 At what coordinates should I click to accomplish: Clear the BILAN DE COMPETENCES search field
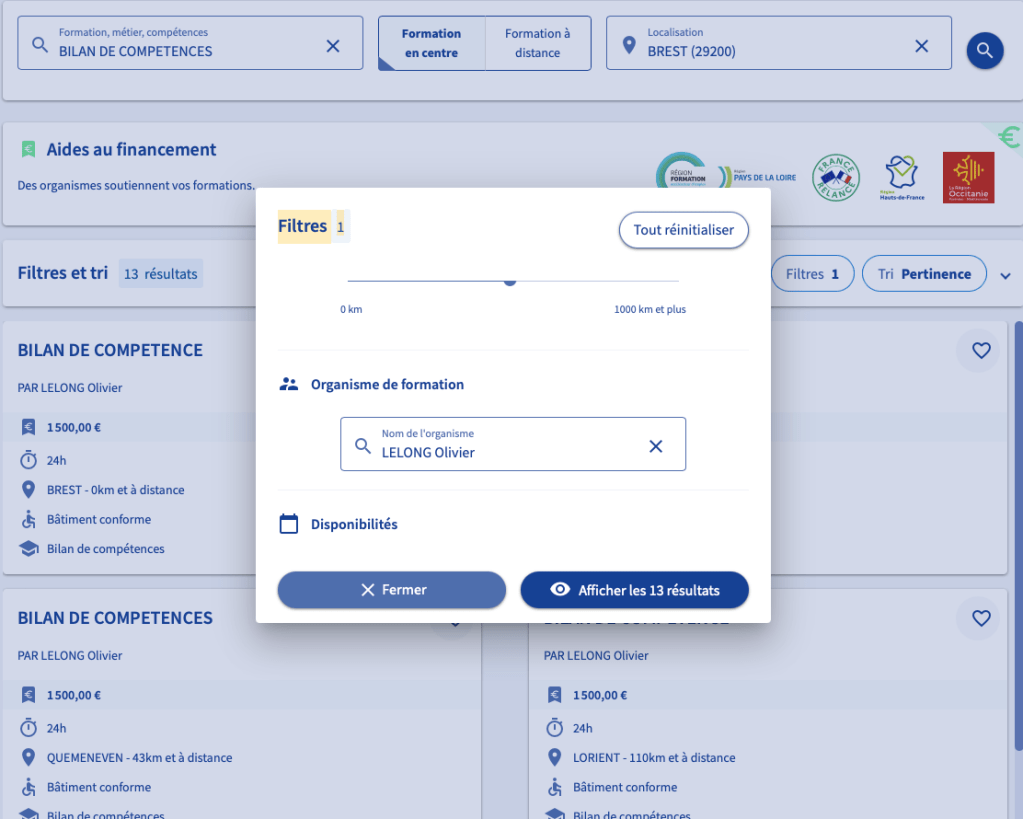click(x=333, y=46)
